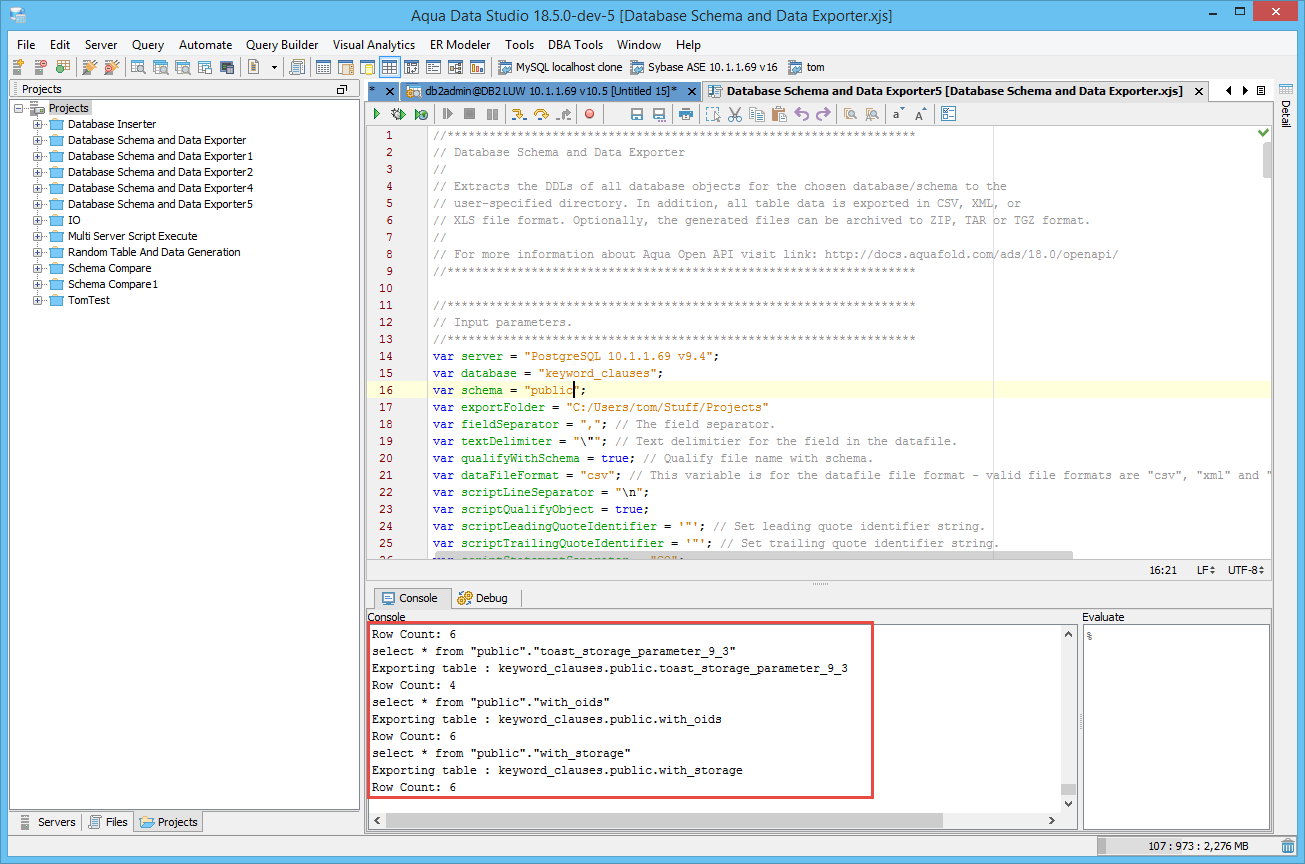
Task: Open the tom server shortcut
Action: (x=806, y=67)
